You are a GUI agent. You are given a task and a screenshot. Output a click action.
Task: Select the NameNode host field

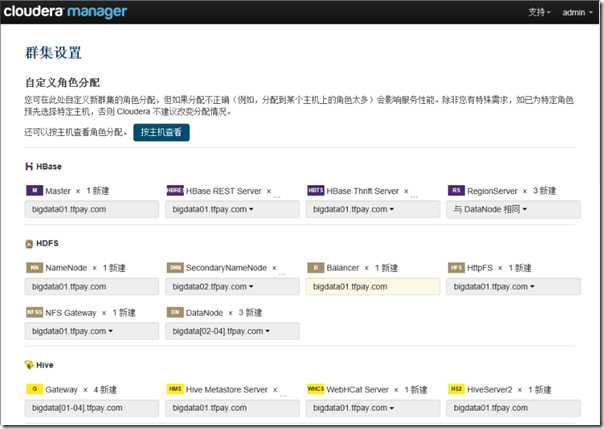pos(92,287)
